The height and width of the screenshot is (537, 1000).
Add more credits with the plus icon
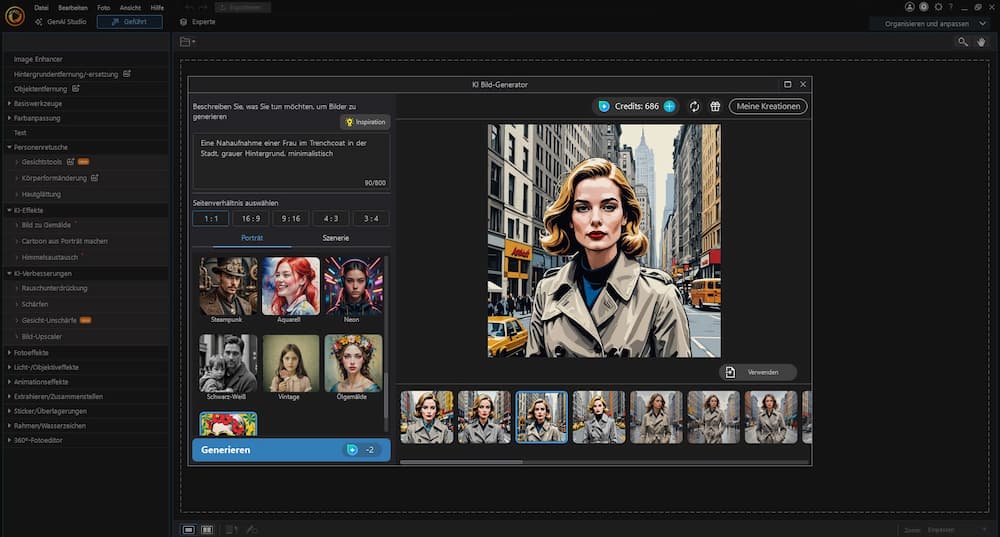pos(669,106)
